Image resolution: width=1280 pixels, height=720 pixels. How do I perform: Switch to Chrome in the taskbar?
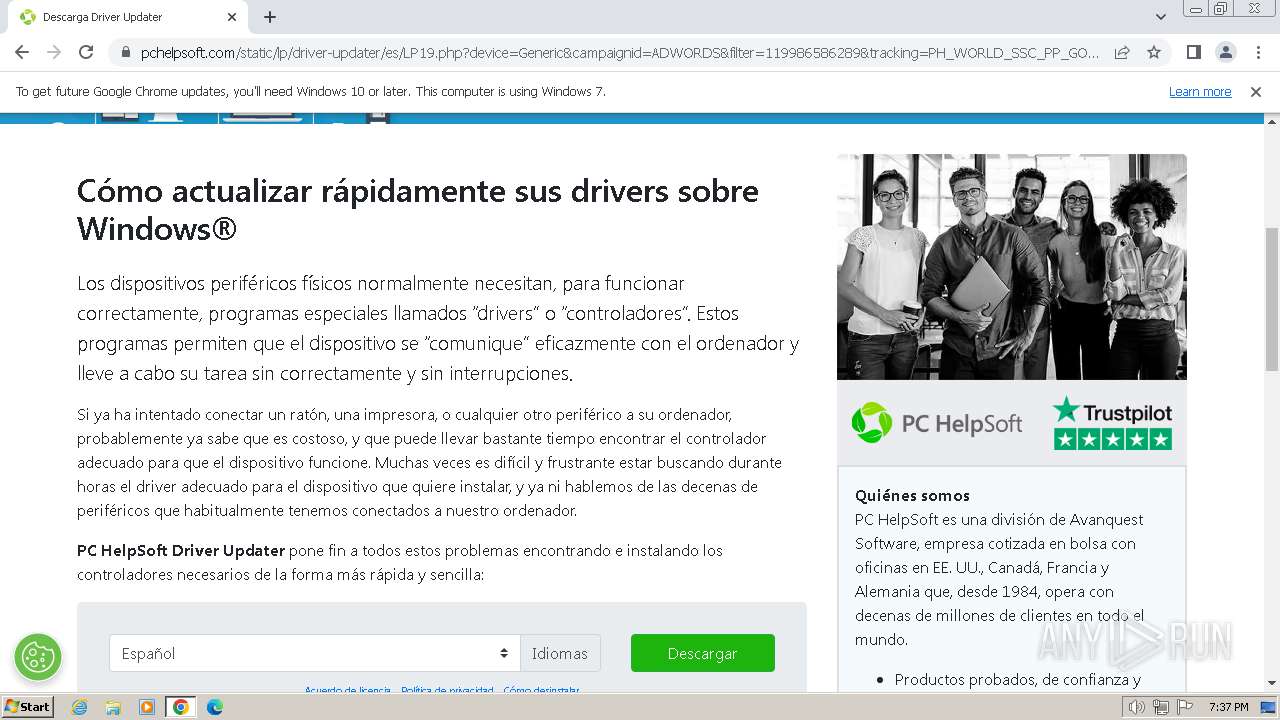point(181,707)
